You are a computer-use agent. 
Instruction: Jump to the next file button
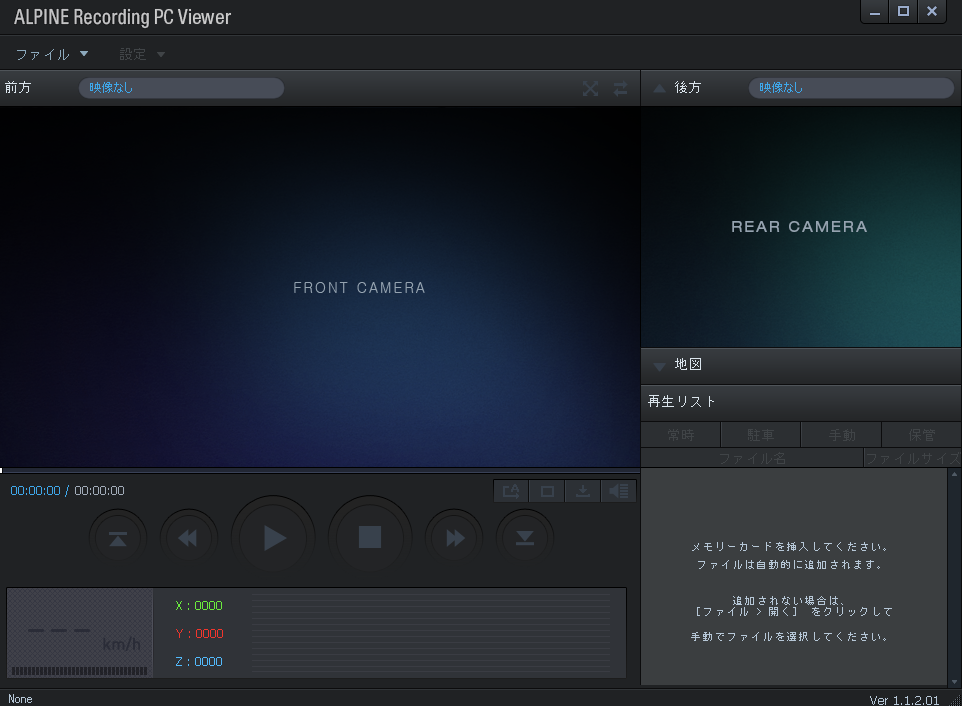point(524,539)
